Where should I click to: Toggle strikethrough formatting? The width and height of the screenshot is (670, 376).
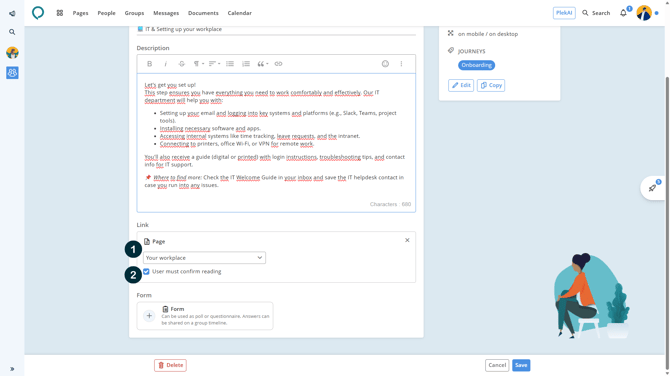click(182, 64)
